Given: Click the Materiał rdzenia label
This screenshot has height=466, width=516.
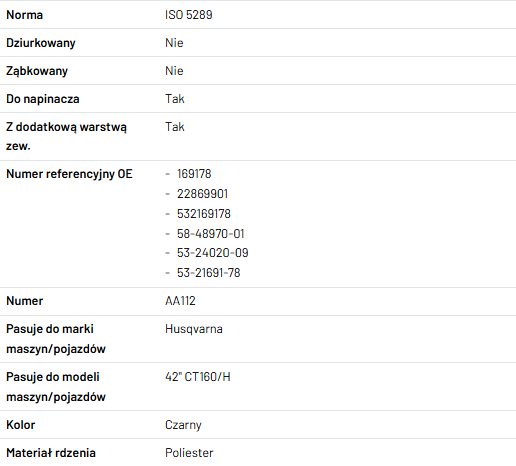Looking at the screenshot, I should (x=51, y=453).
